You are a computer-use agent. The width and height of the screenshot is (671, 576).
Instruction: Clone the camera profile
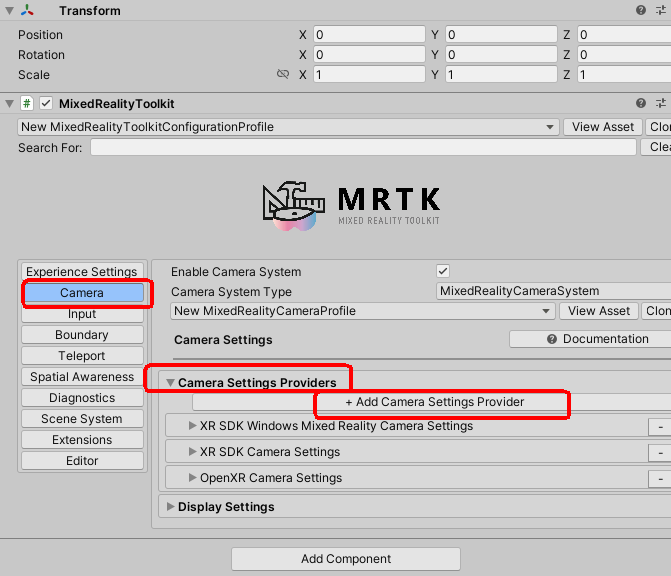click(656, 311)
